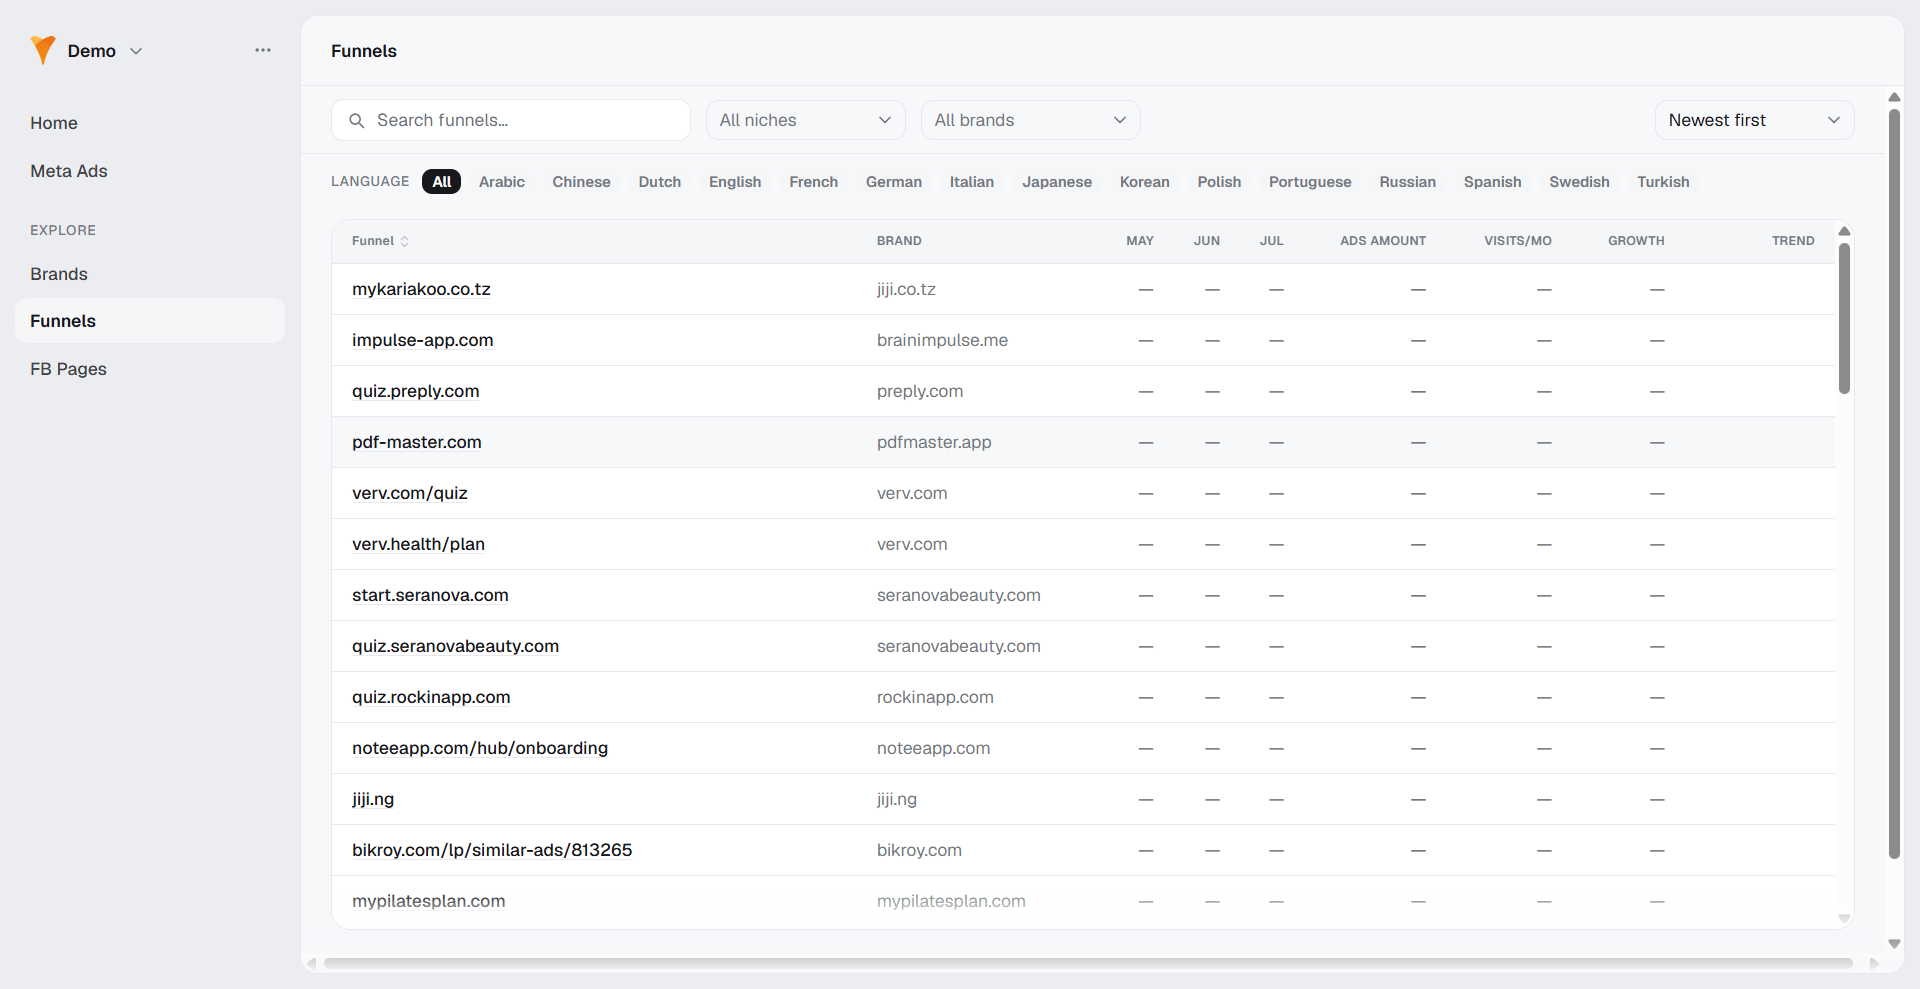Screen dimensions: 1920x989
Task: Open the All brands dropdown
Action: (x=1030, y=120)
